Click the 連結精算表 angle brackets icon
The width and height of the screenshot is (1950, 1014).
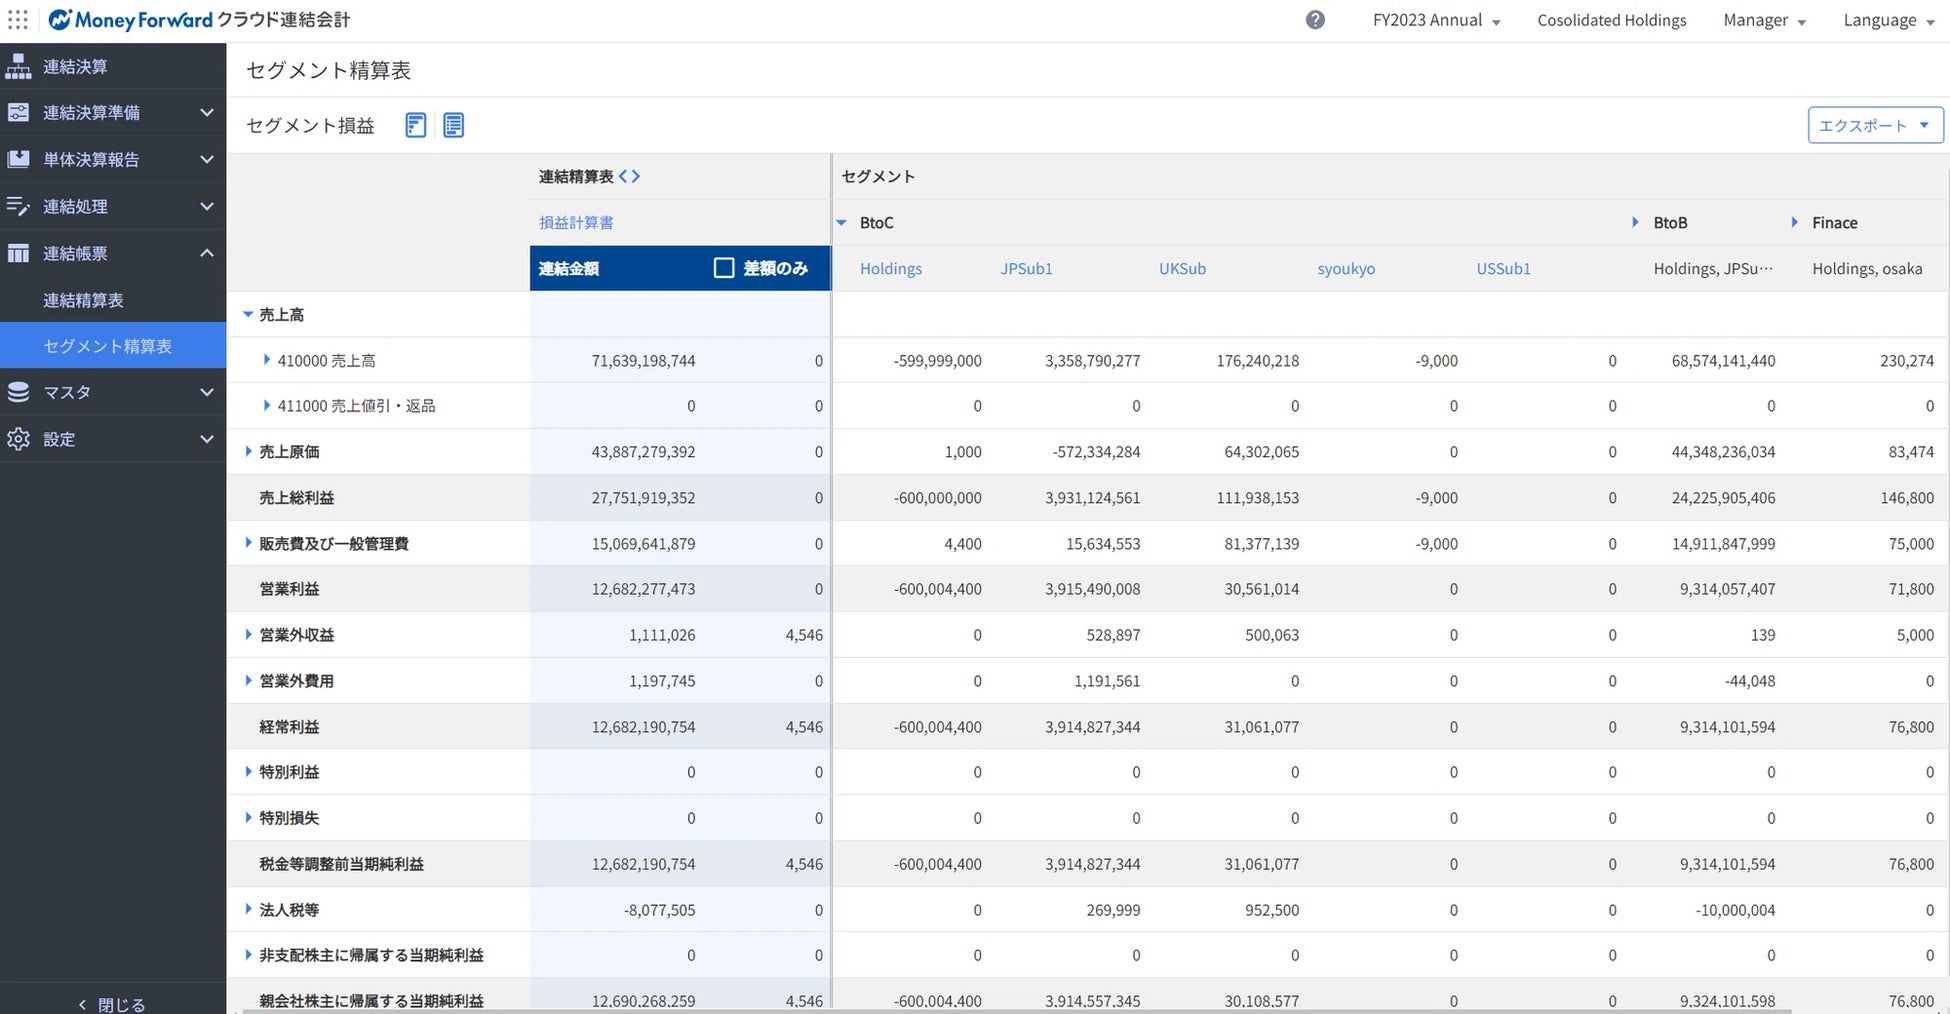coord(629,177)
